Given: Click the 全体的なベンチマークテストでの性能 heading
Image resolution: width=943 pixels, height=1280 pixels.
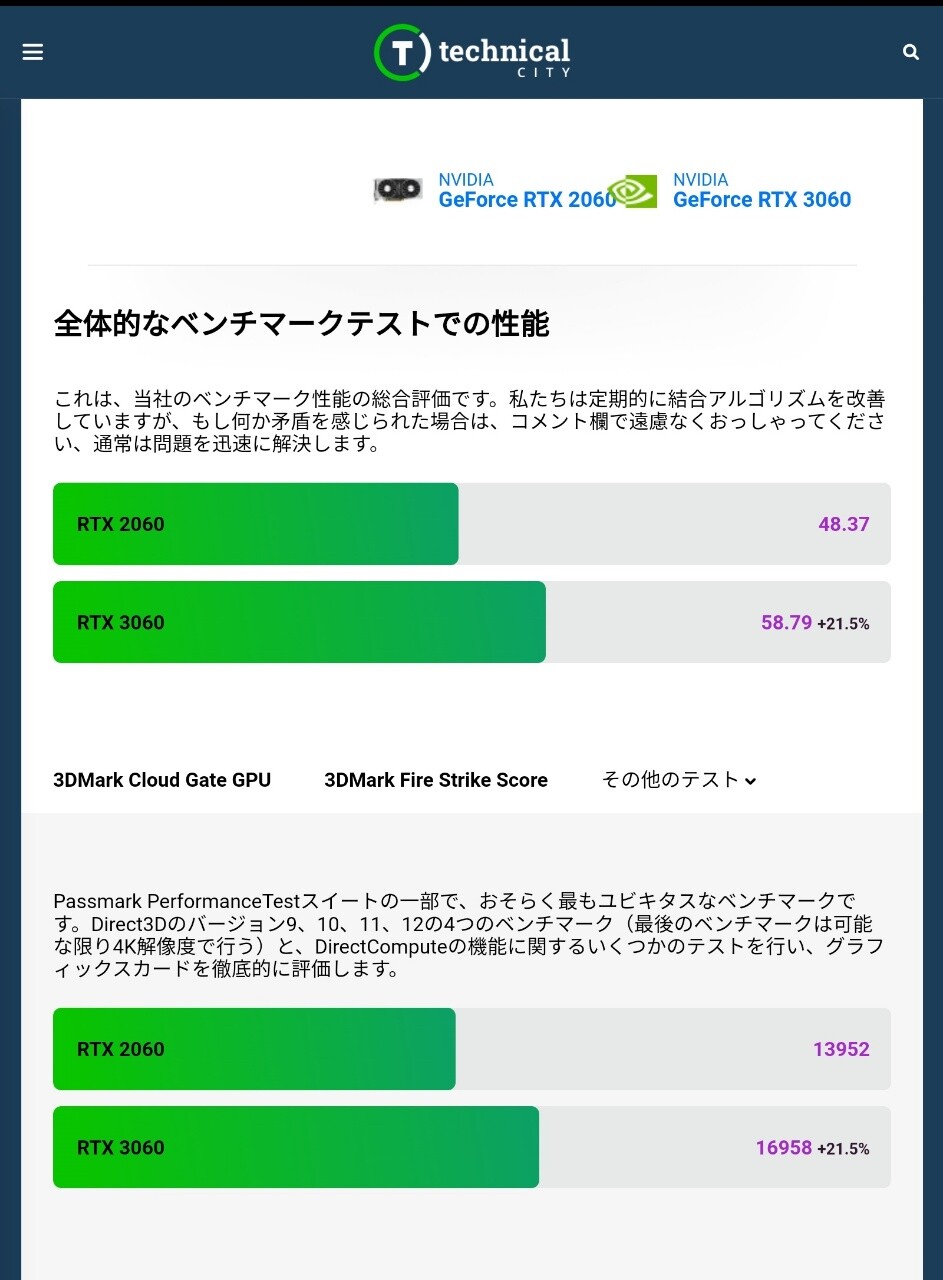Looking at the screenshot, I should point(301,324).
